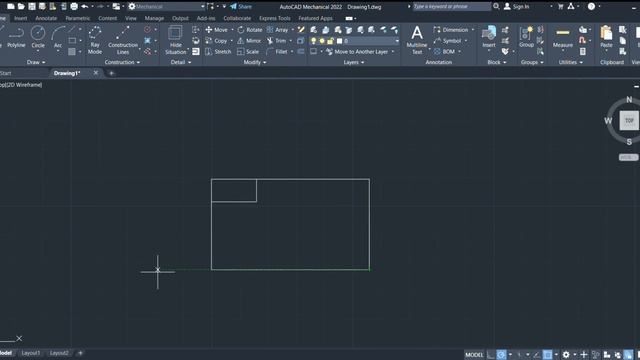The height and width of the screenshot is (360, 640).
Task: Click the Save icon in quick access toolbar
Action: pyautogui.click(x=31, y=7)
